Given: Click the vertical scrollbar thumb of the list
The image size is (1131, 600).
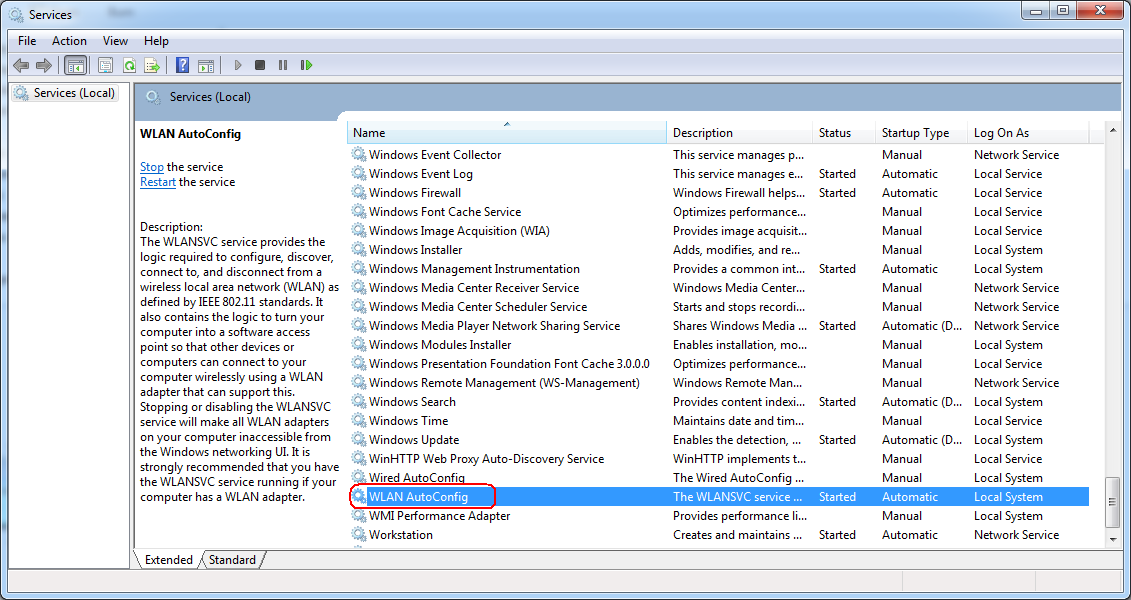Looking at the screenshot, I should 1113,502.
